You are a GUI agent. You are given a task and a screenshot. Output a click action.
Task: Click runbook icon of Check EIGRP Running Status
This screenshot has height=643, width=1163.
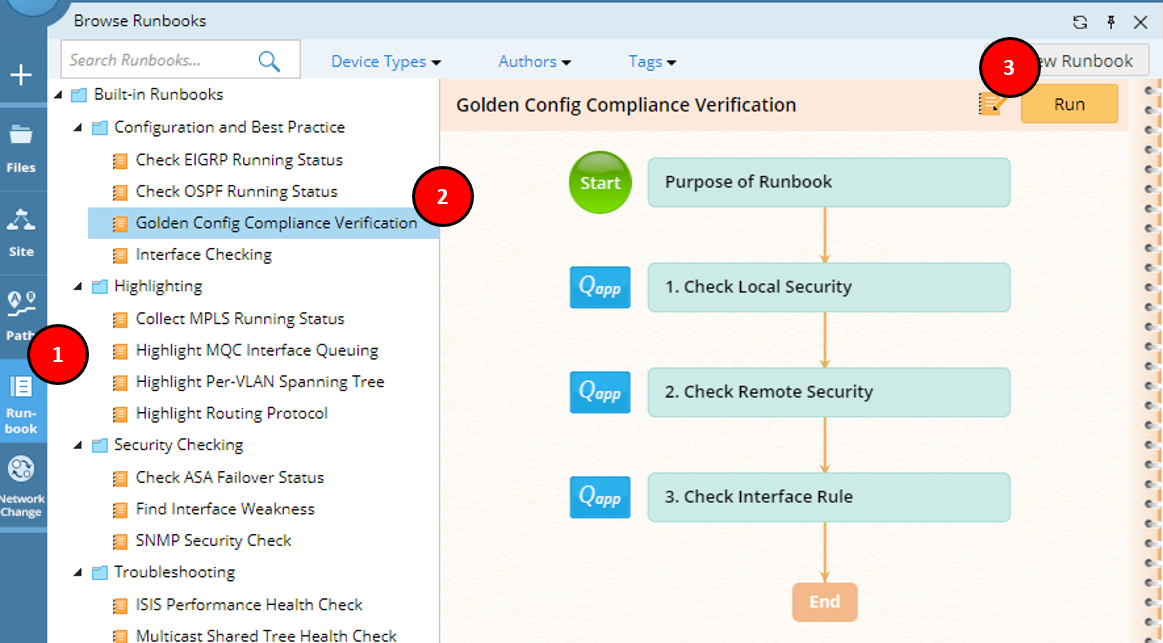pyautogui.click(x=119, y=161)
